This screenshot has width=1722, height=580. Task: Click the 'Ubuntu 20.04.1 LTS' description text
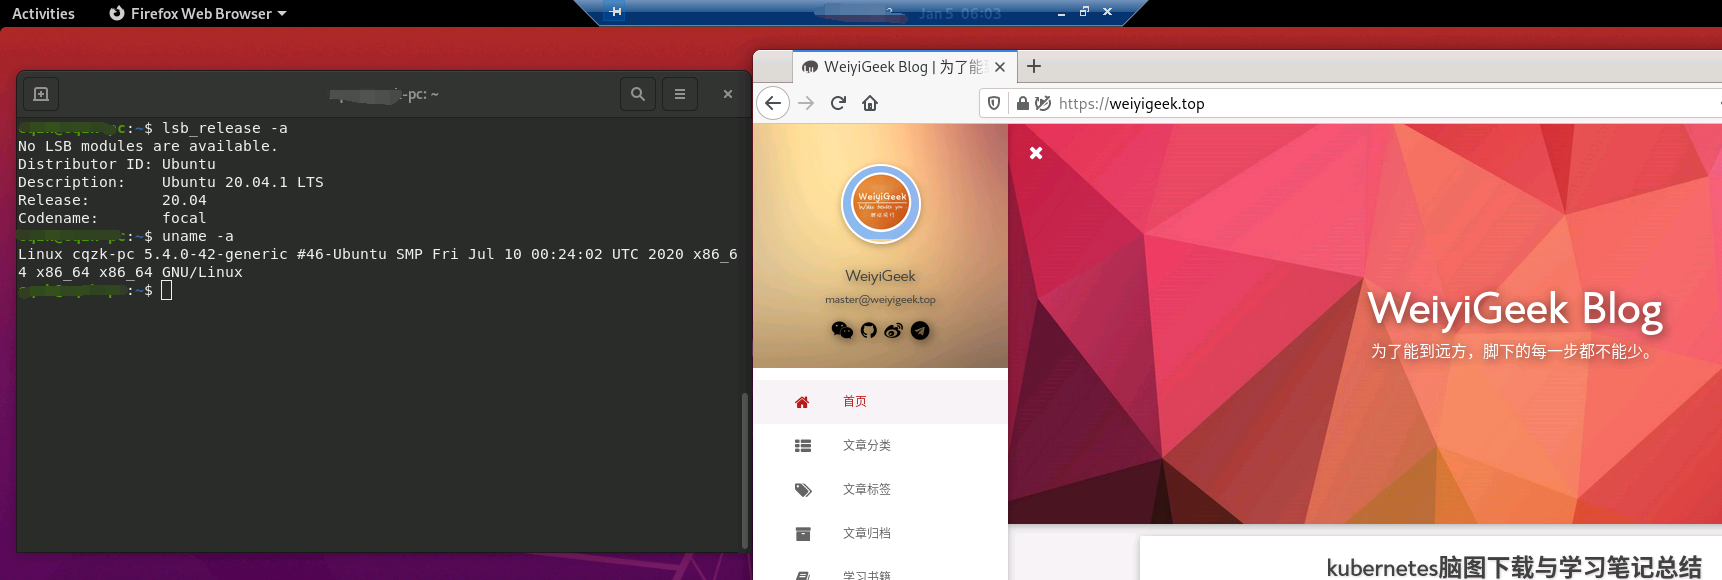[x=243, y=182]
